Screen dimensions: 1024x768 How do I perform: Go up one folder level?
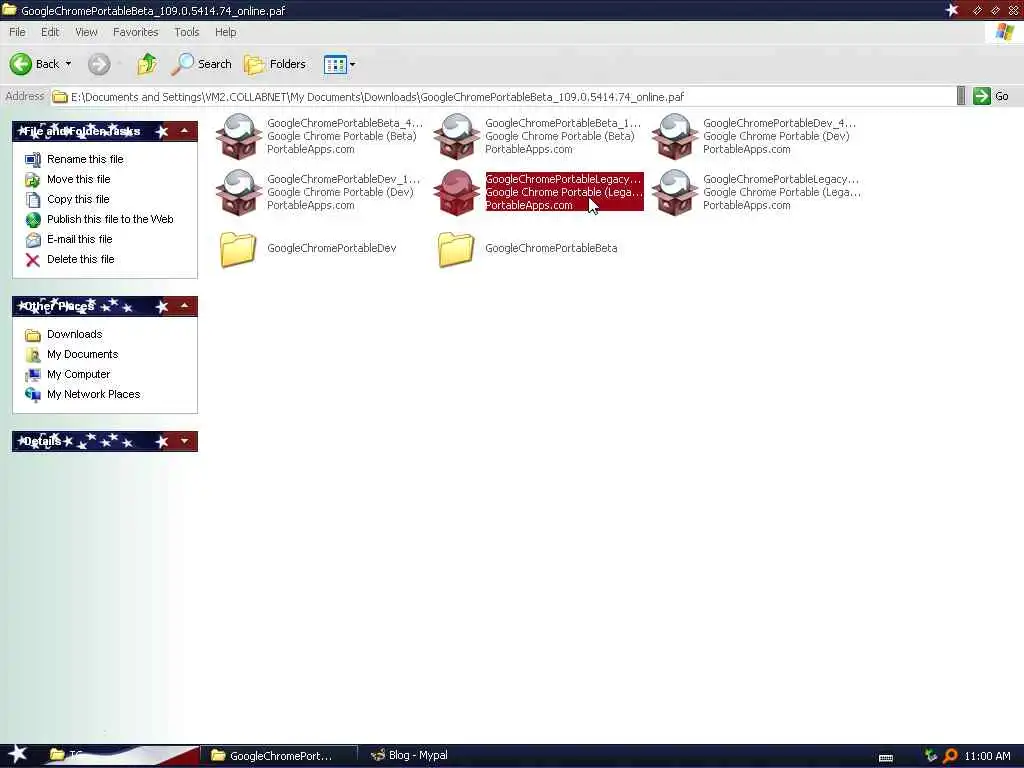(x=148, y=64)
